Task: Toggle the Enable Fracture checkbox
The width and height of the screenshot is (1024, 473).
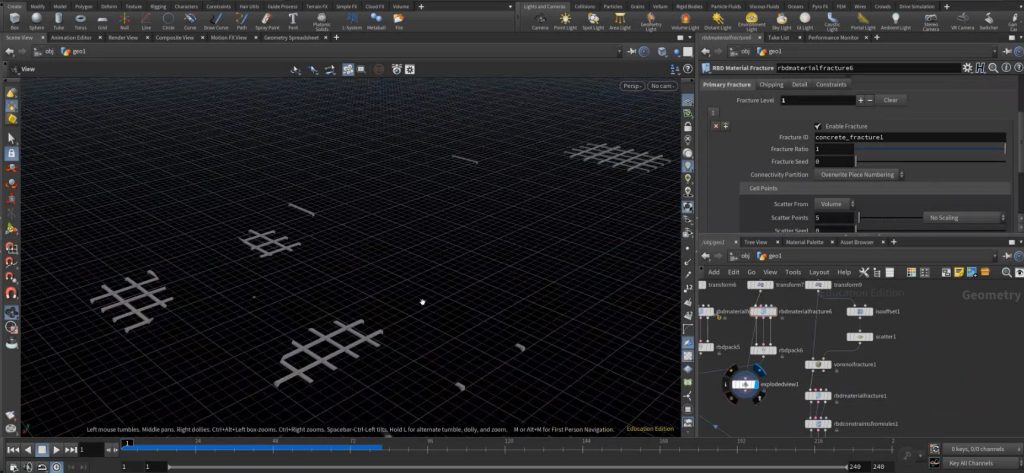Action: point(818,126)
